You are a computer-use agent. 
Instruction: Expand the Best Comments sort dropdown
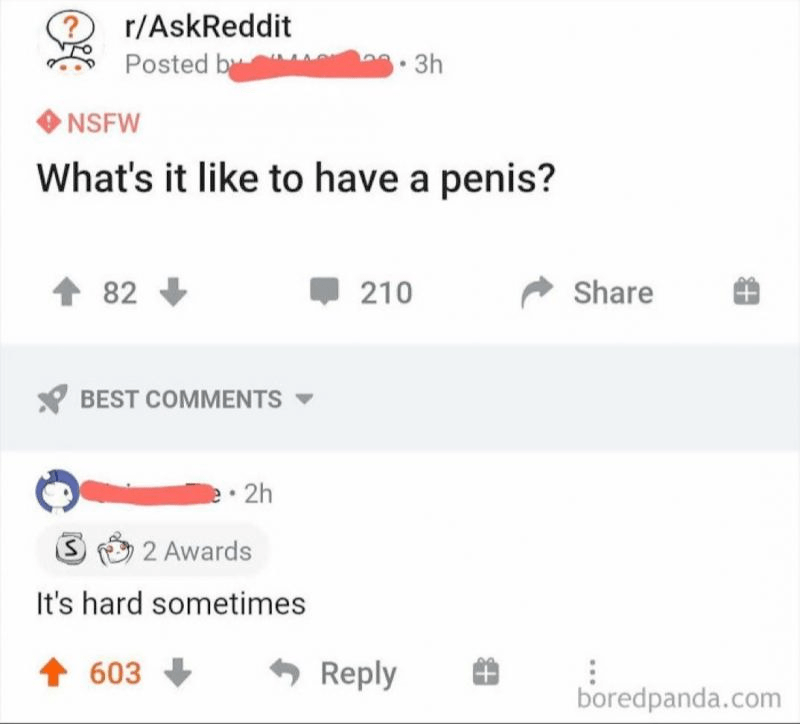click(304, 398)
